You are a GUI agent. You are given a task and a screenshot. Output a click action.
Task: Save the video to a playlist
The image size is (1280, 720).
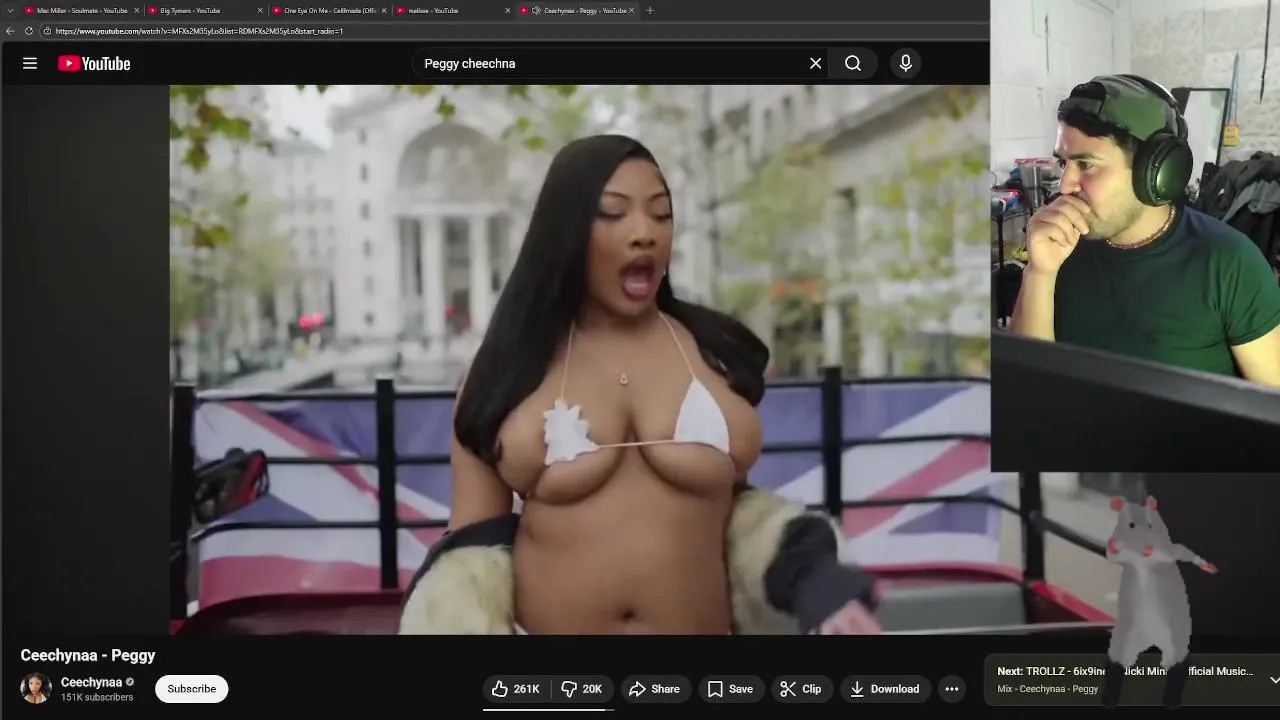point(730,689)
